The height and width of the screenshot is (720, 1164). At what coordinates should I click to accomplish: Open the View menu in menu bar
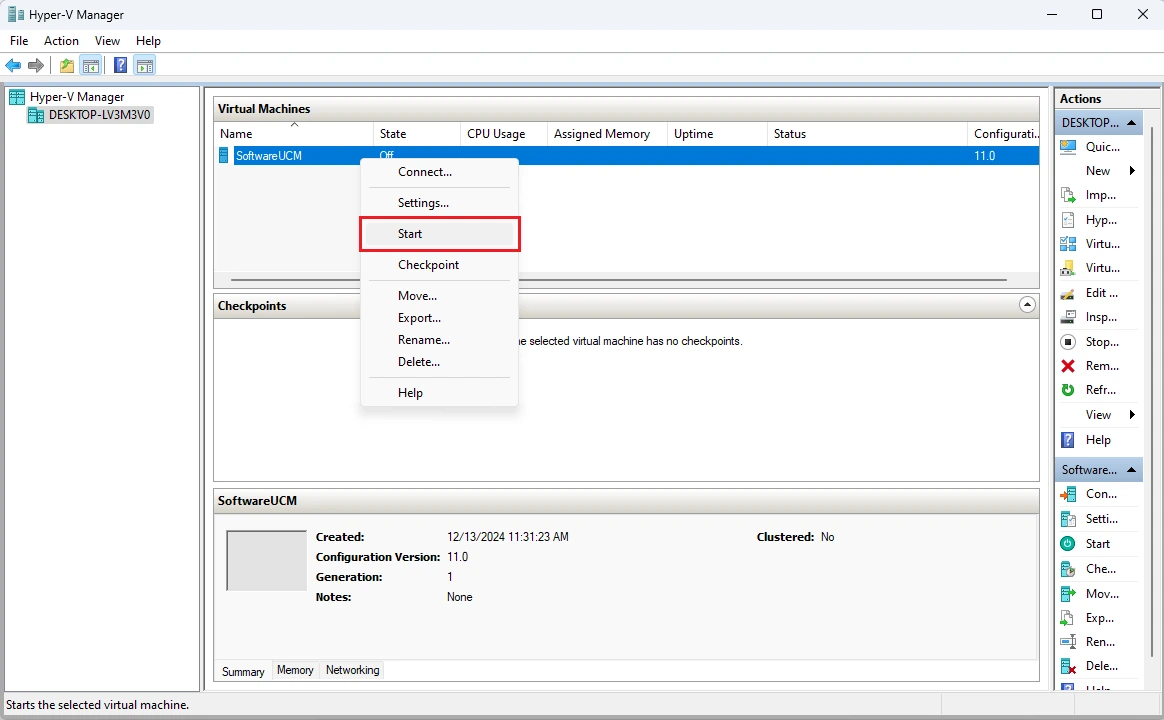pyautogui.click(x=107, y=41)
